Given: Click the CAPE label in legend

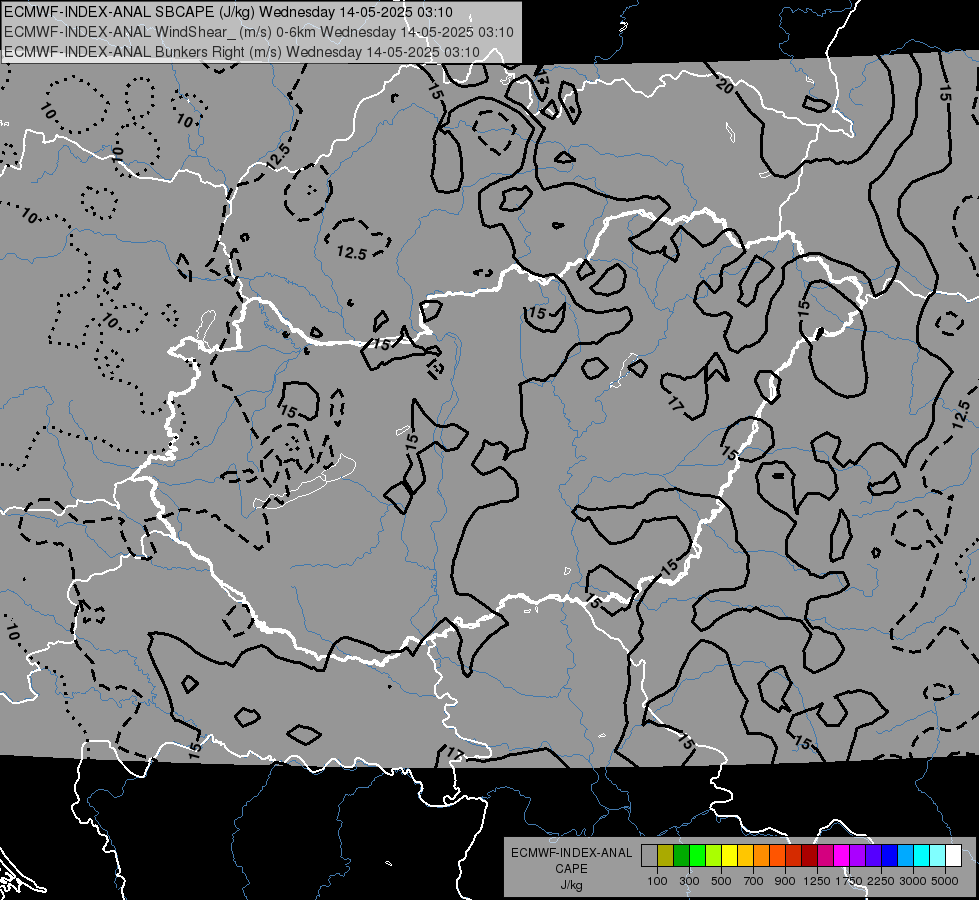Looking at the screenshot, I should click(571, 869).
